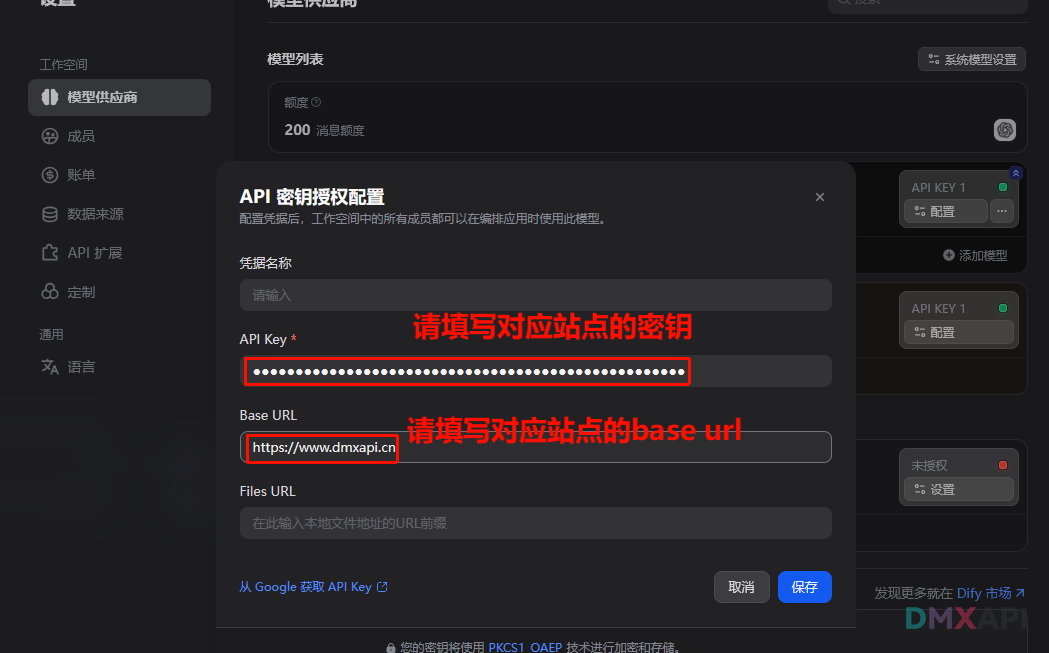
Task: Open the 从 Google 获取 API Key link
Action: pos(313,587)
